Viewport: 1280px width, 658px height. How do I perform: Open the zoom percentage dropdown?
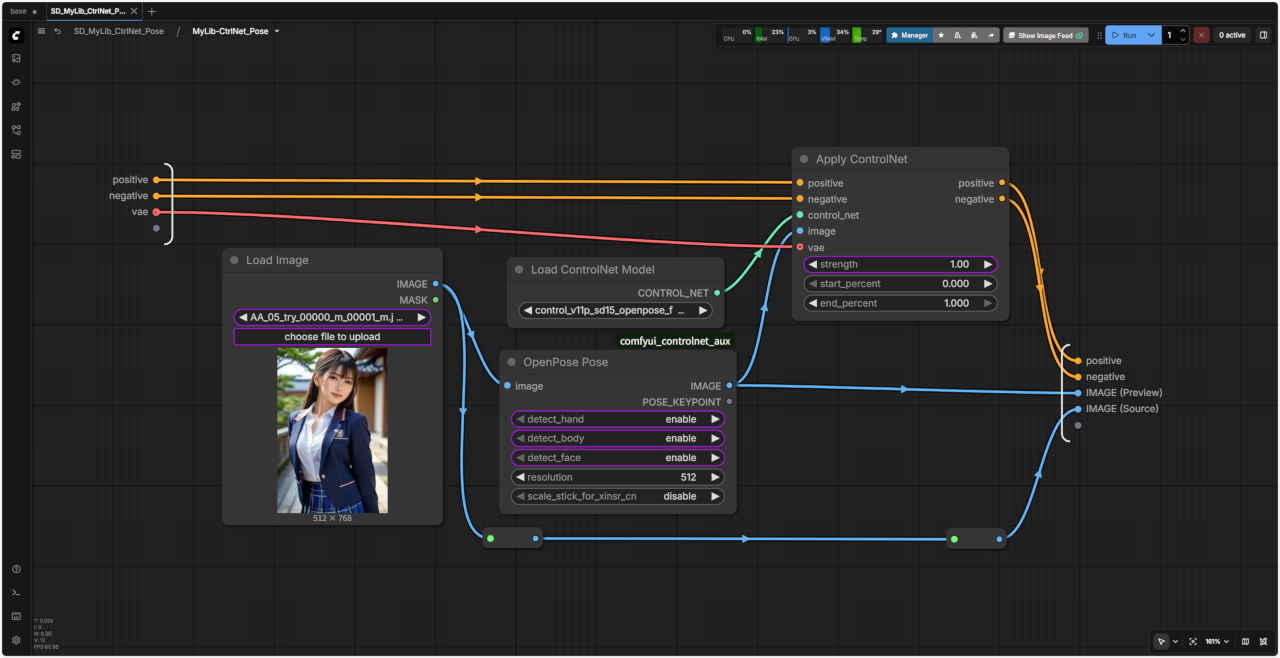(x=1217, y=641)
